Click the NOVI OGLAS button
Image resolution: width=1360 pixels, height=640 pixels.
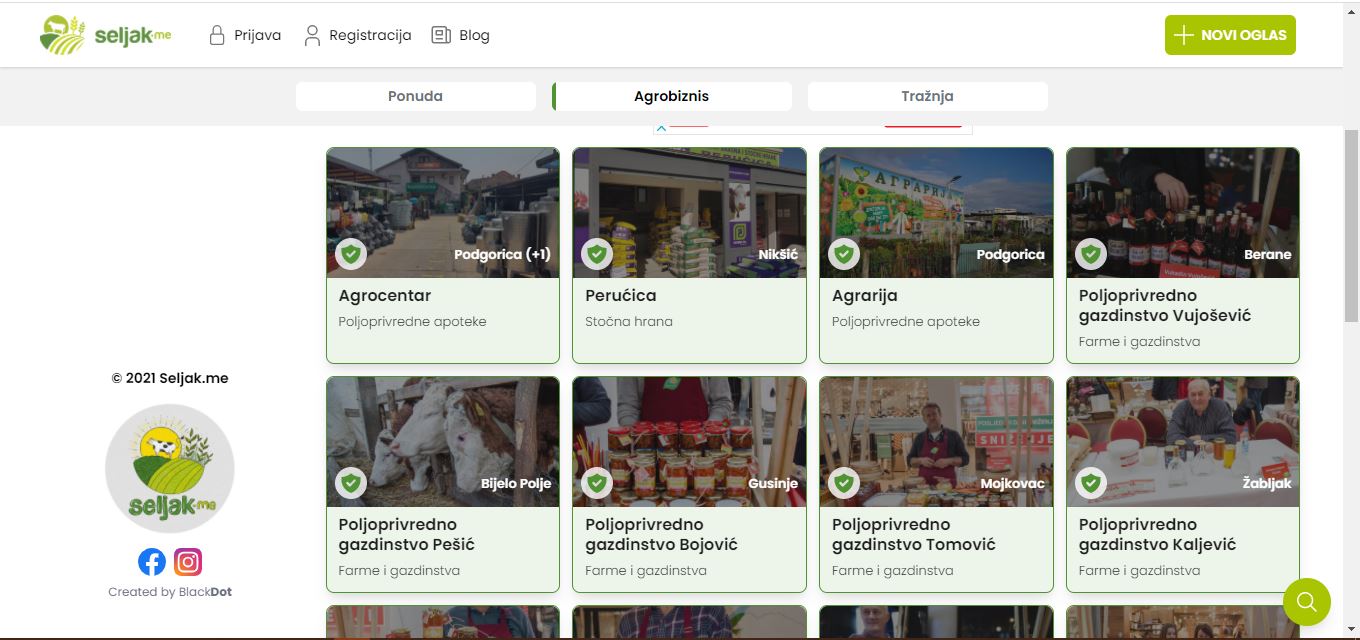(x=1230, y=35)
